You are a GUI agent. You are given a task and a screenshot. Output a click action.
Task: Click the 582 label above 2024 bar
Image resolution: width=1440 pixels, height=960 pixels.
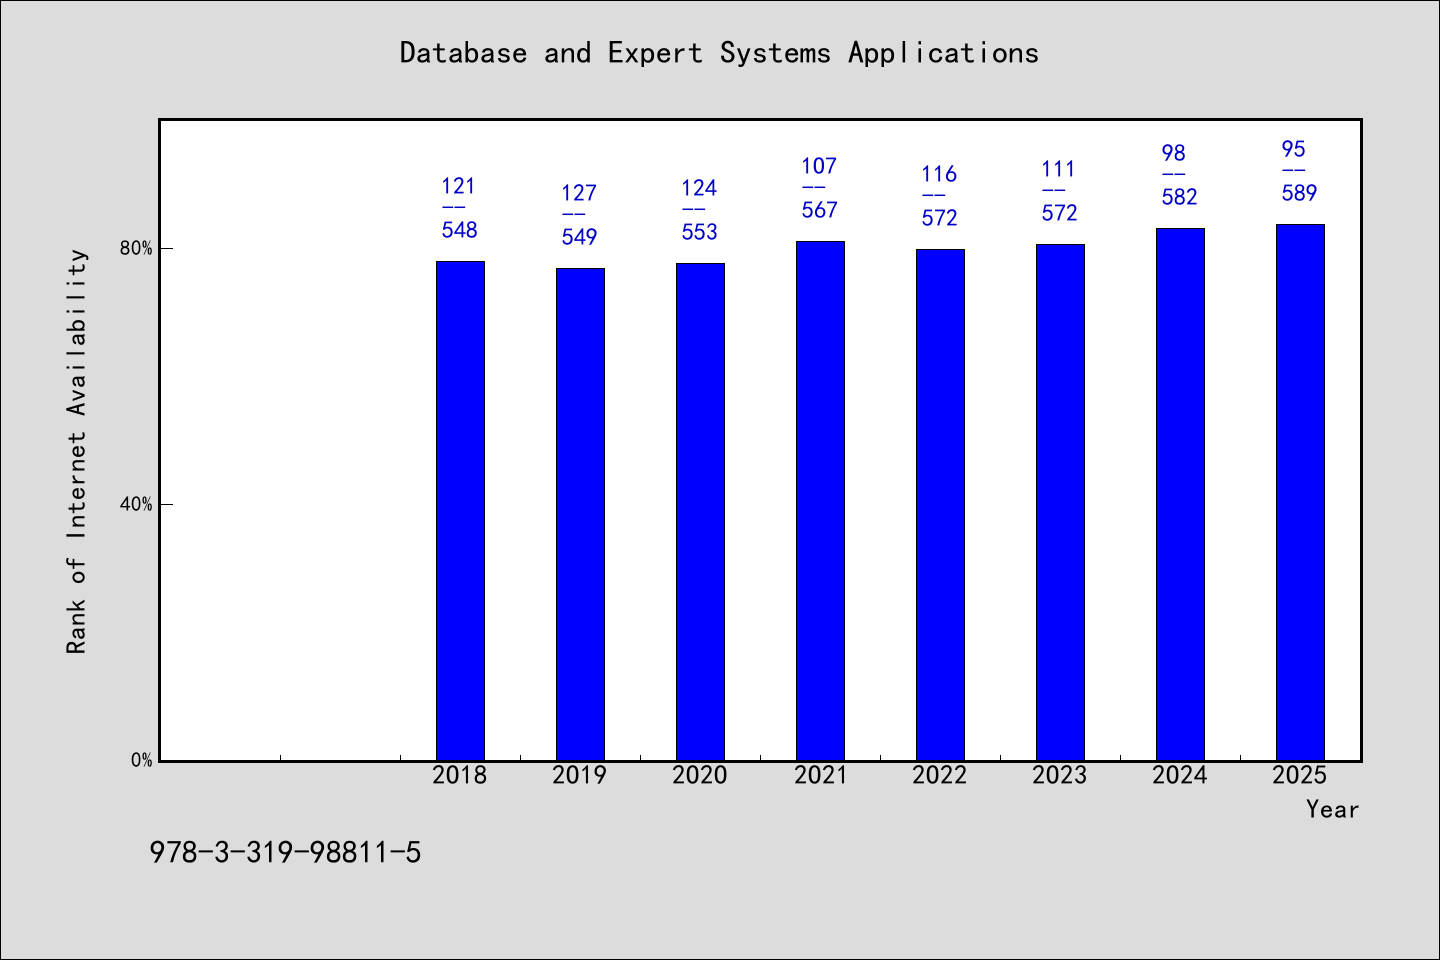tap(1180, 197)
